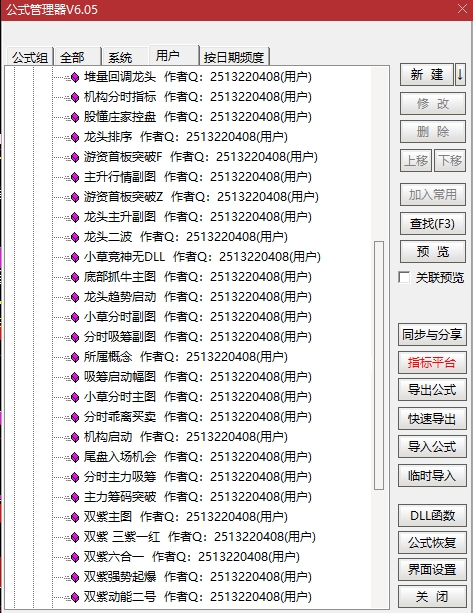This screenshot has height=613, width=473.
Task: Click the formula list vertical scrollbar
Action: pos(378,365)
